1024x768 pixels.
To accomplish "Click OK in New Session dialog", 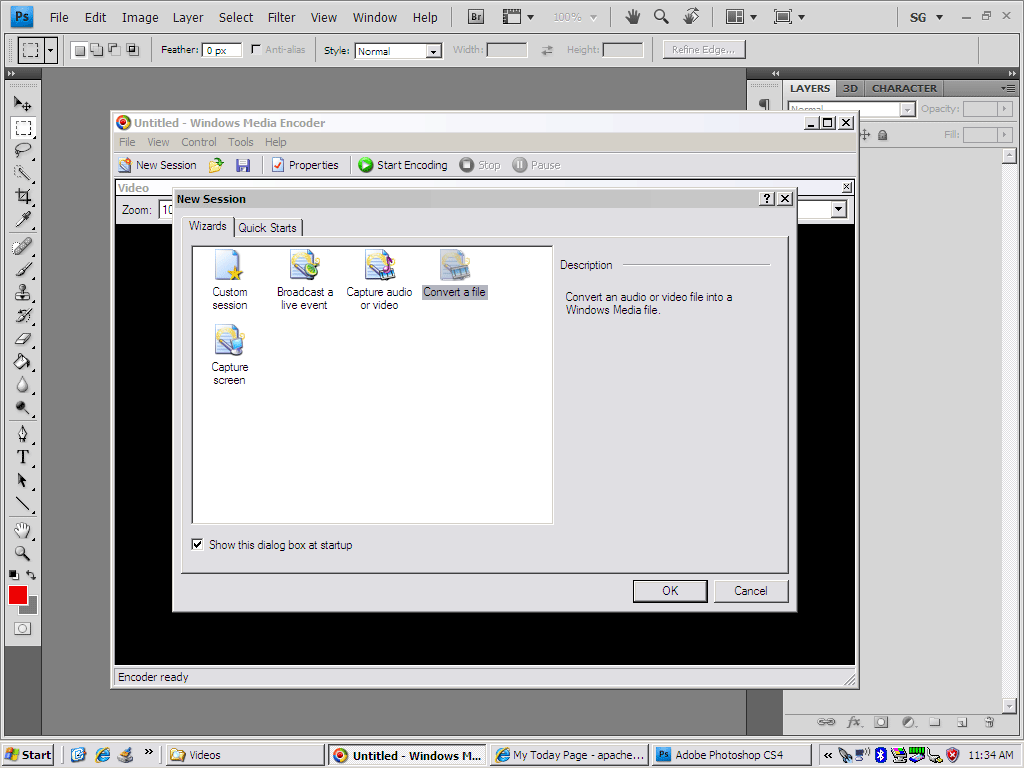I will (670, 591).
